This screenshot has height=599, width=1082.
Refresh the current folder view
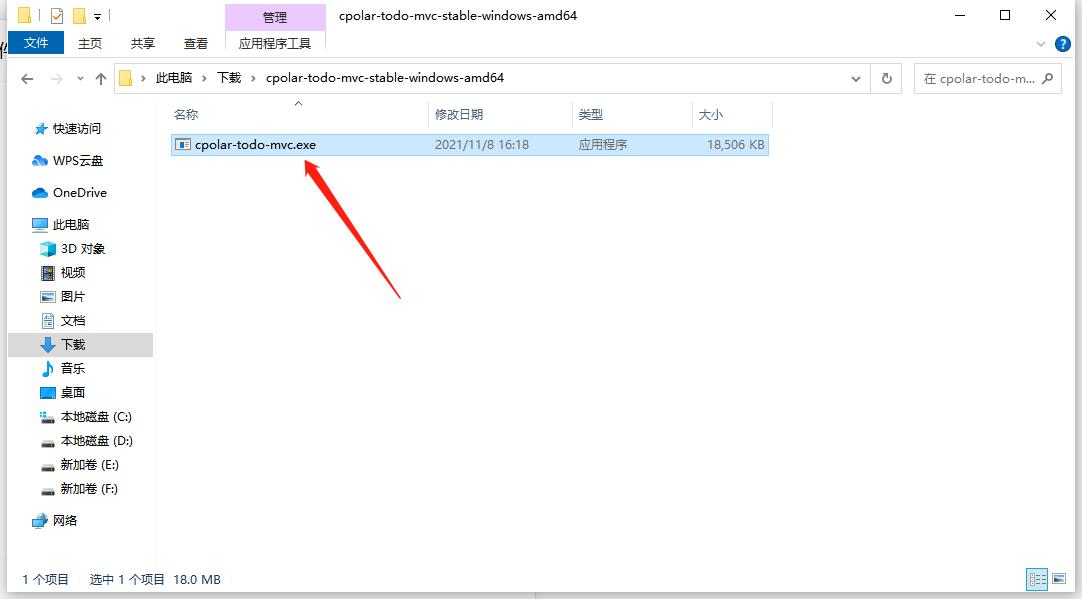[887, 79]
